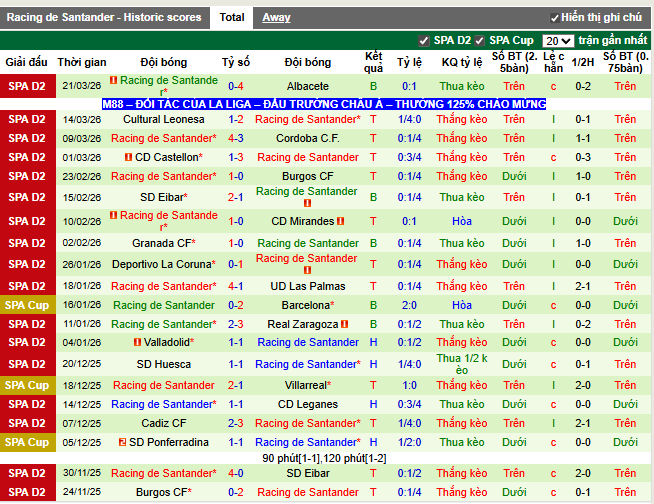The image size is (654, 504).
Task: Click the Giải đấu column header
Action: click(x=26, y=63)
